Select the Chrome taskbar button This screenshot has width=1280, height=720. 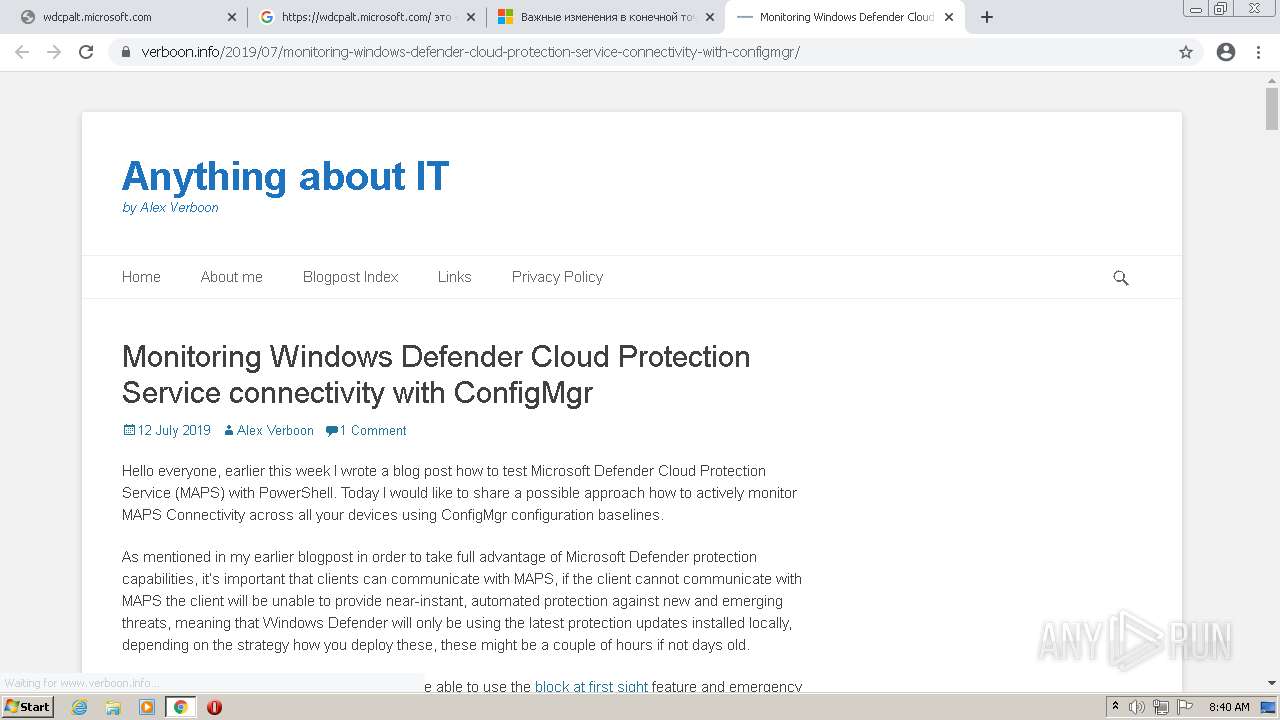coord(180,707)
